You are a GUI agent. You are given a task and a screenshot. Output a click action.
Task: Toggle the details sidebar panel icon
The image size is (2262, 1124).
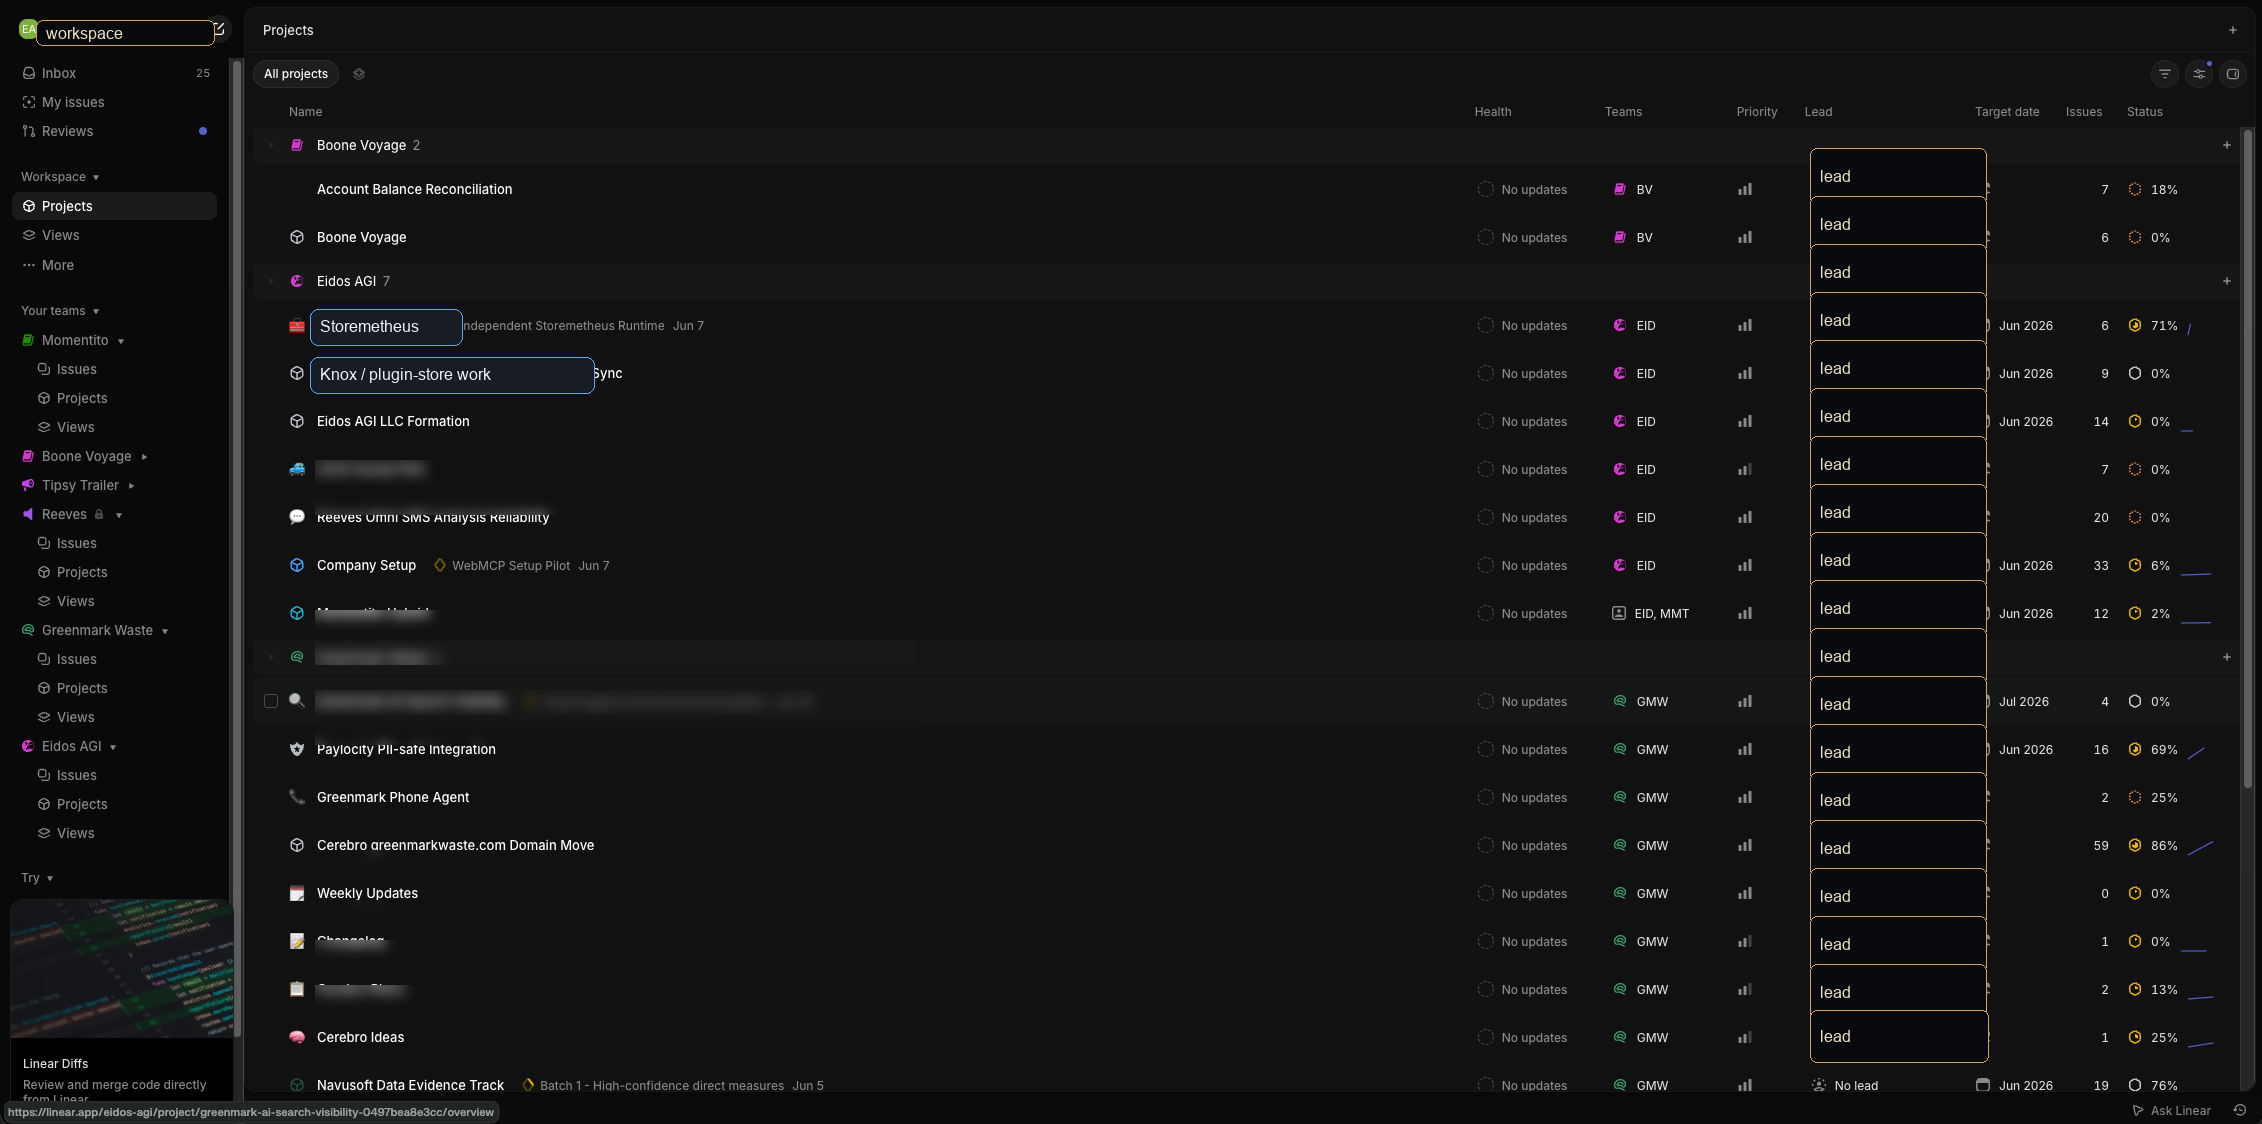coord(2233,74)
